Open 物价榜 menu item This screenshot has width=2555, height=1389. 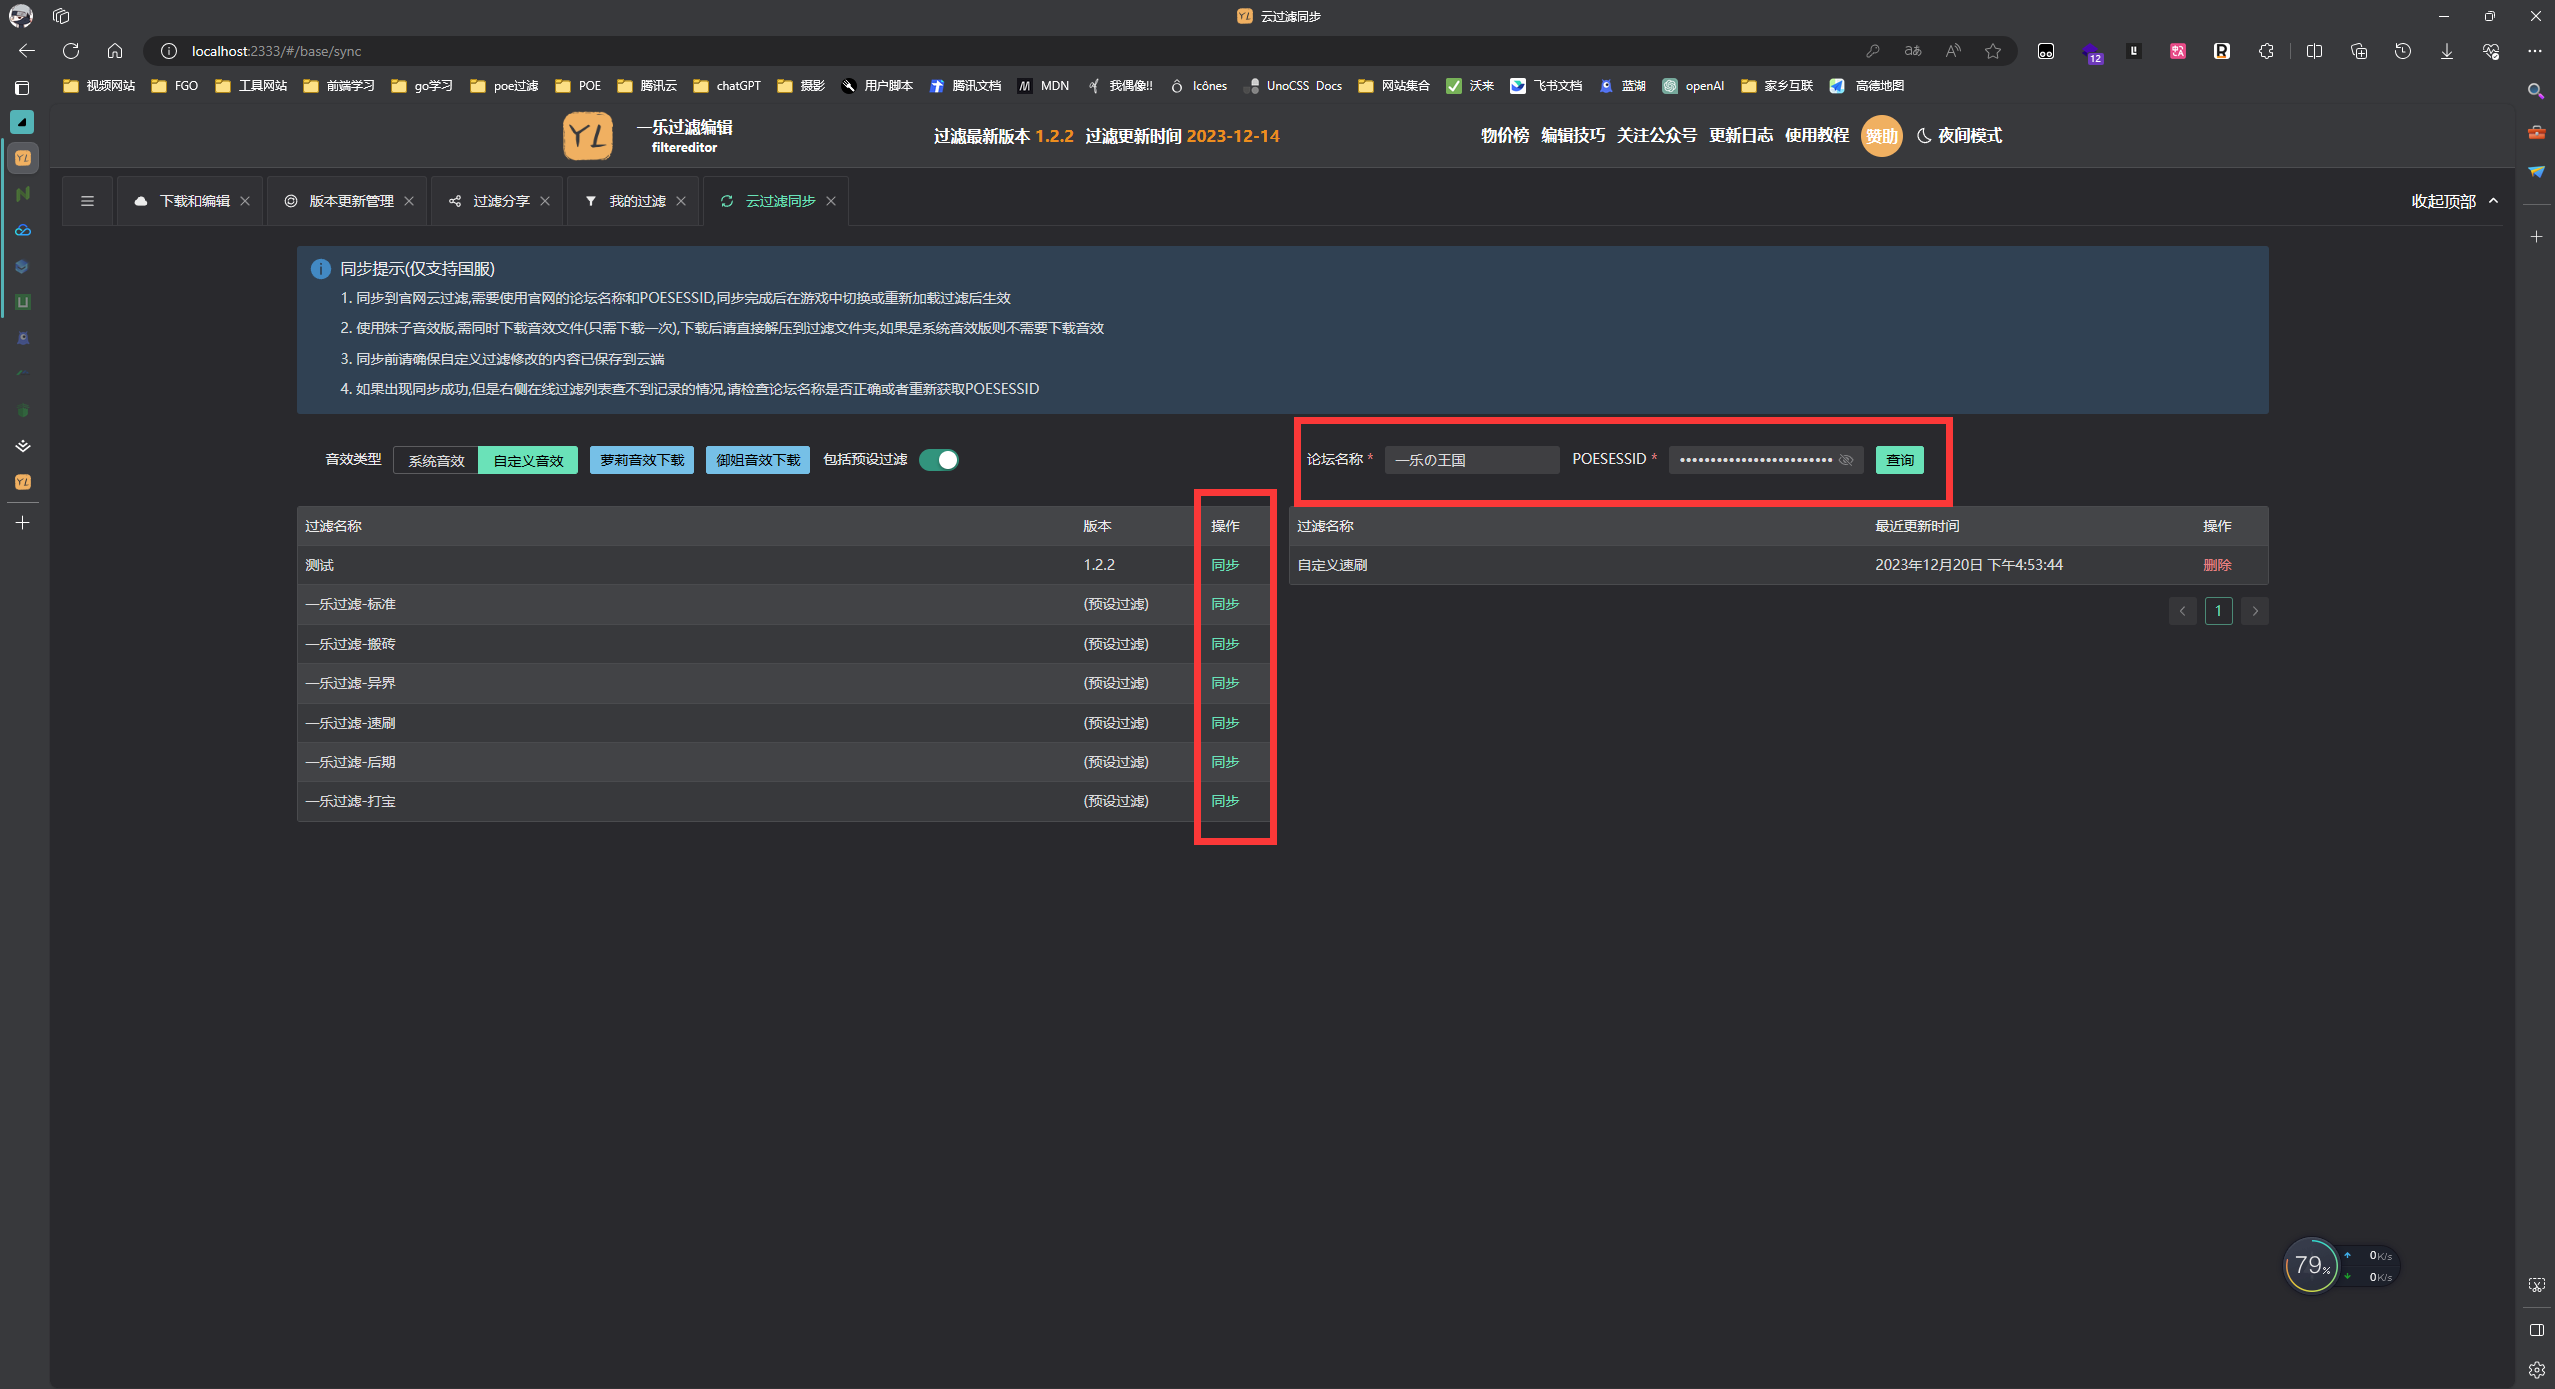pos(1505,136)
